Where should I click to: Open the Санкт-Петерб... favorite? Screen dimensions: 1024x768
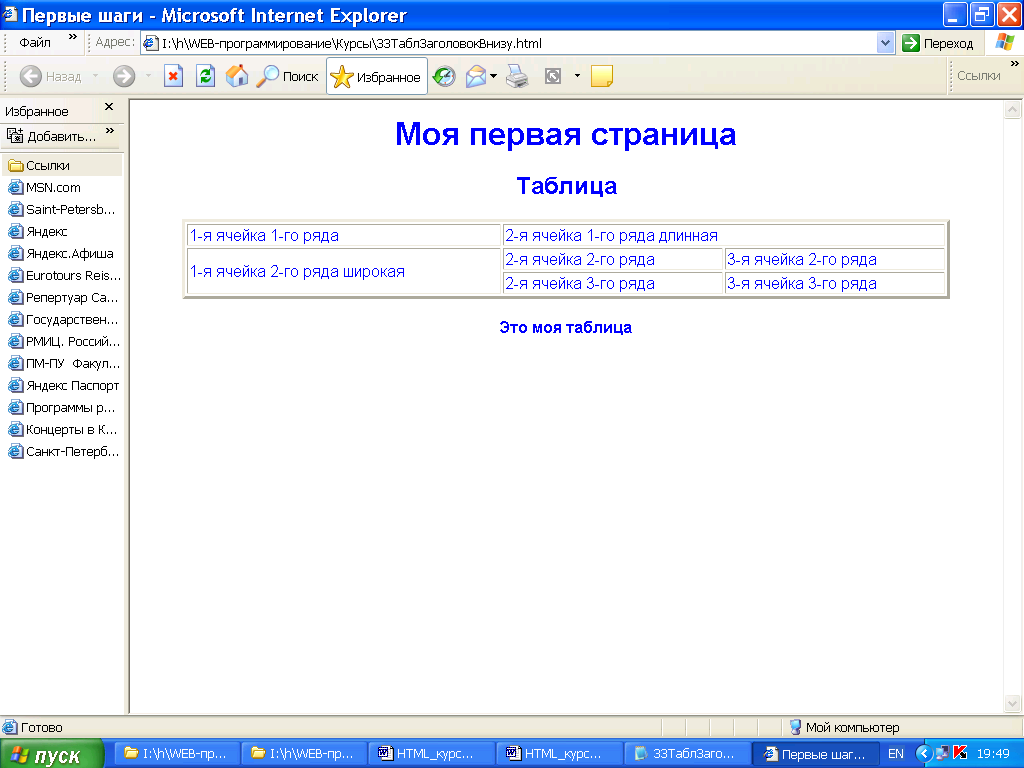point(63,452)
